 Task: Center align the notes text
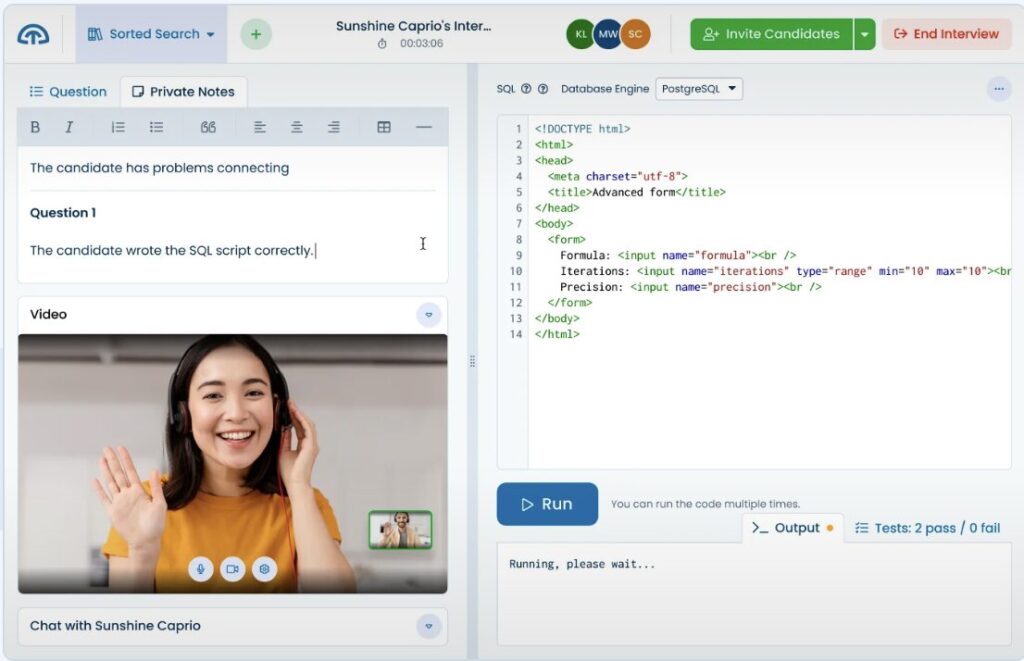point(296,127)
